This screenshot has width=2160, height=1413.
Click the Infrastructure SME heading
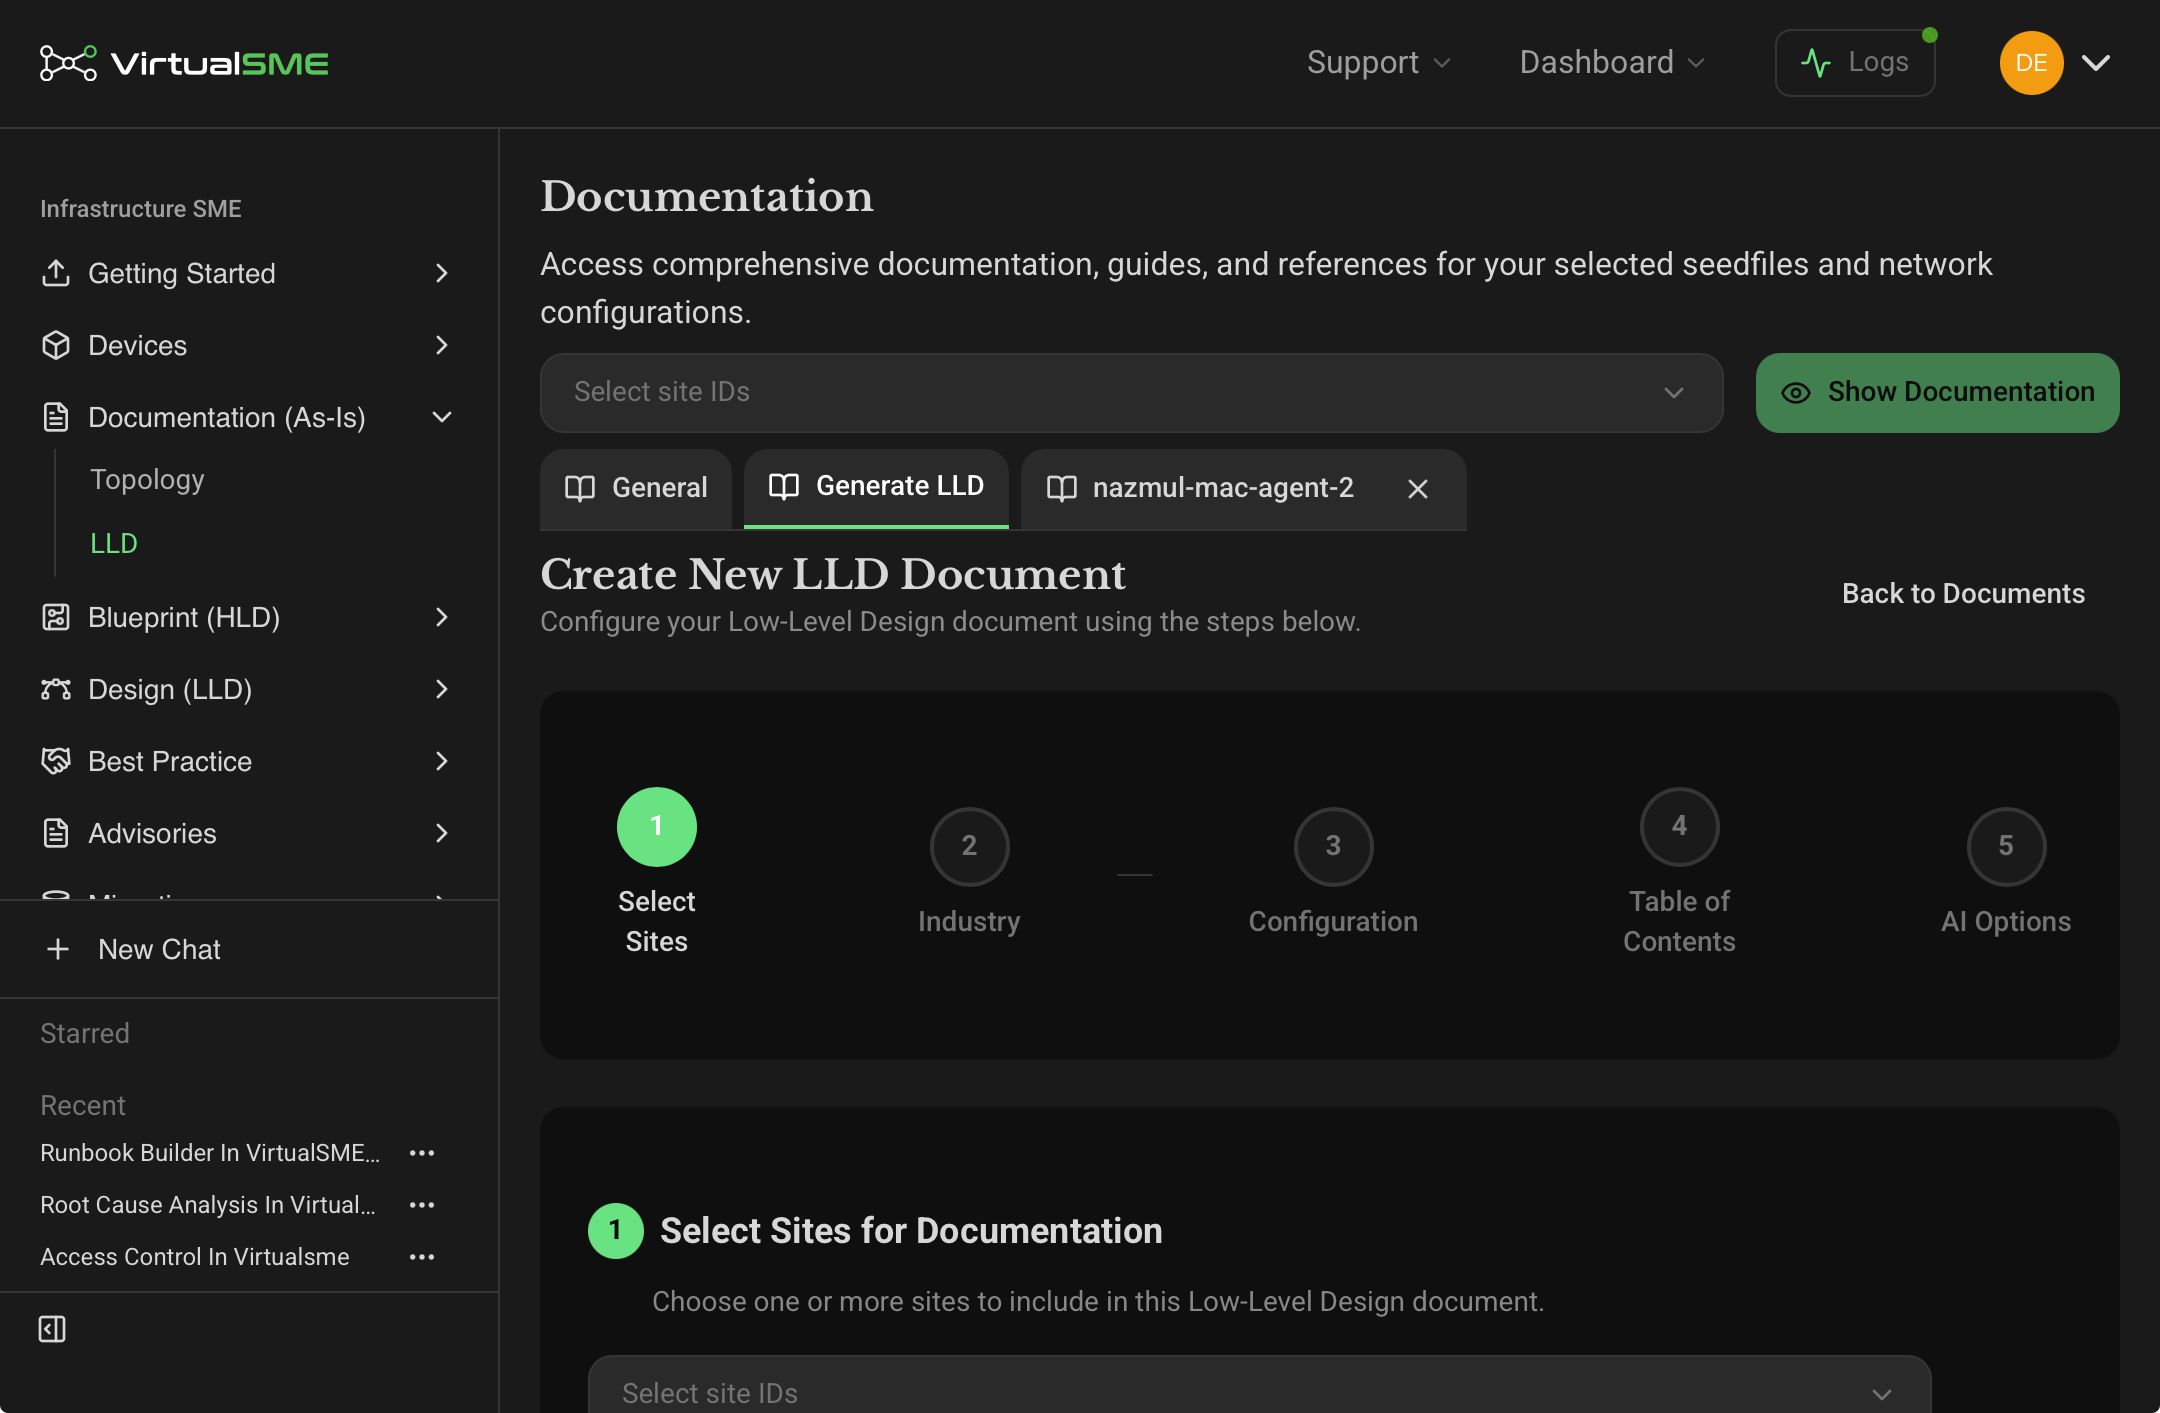coord(141,209)
